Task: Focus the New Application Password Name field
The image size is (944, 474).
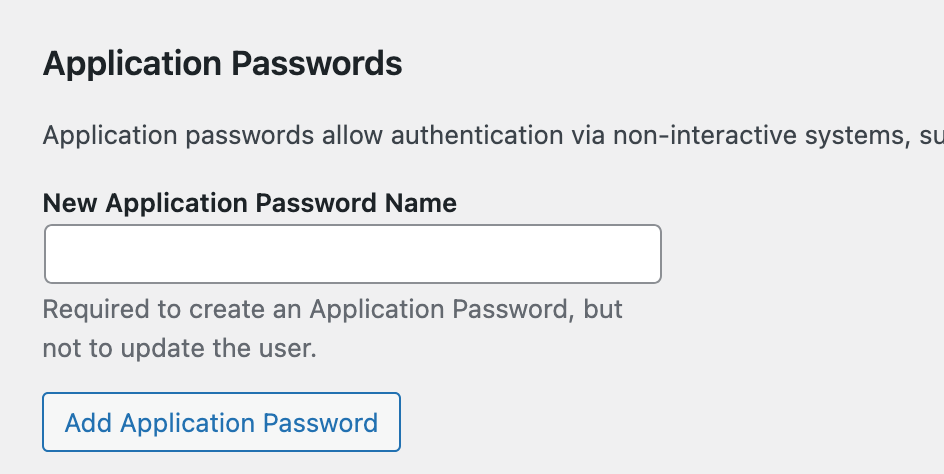Action: (352, 254)
